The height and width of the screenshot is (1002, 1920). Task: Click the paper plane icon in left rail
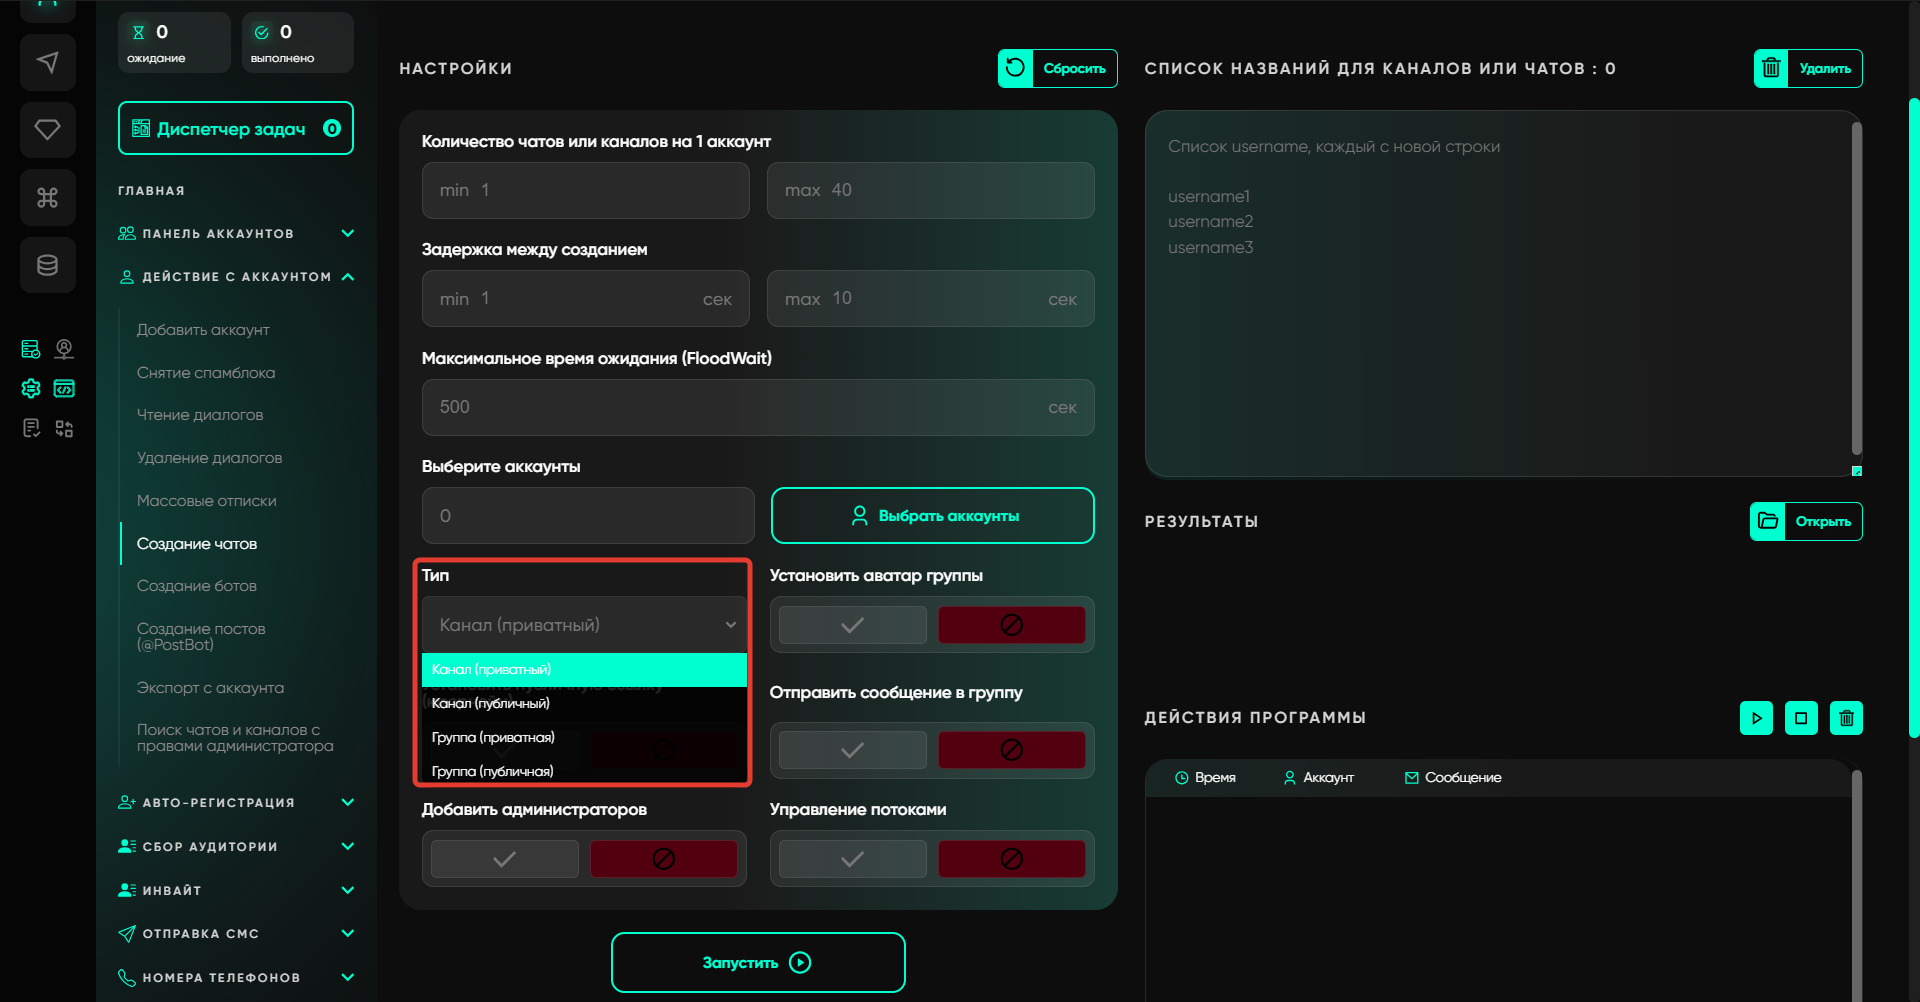pyautogui.click(x=47, y=62)
